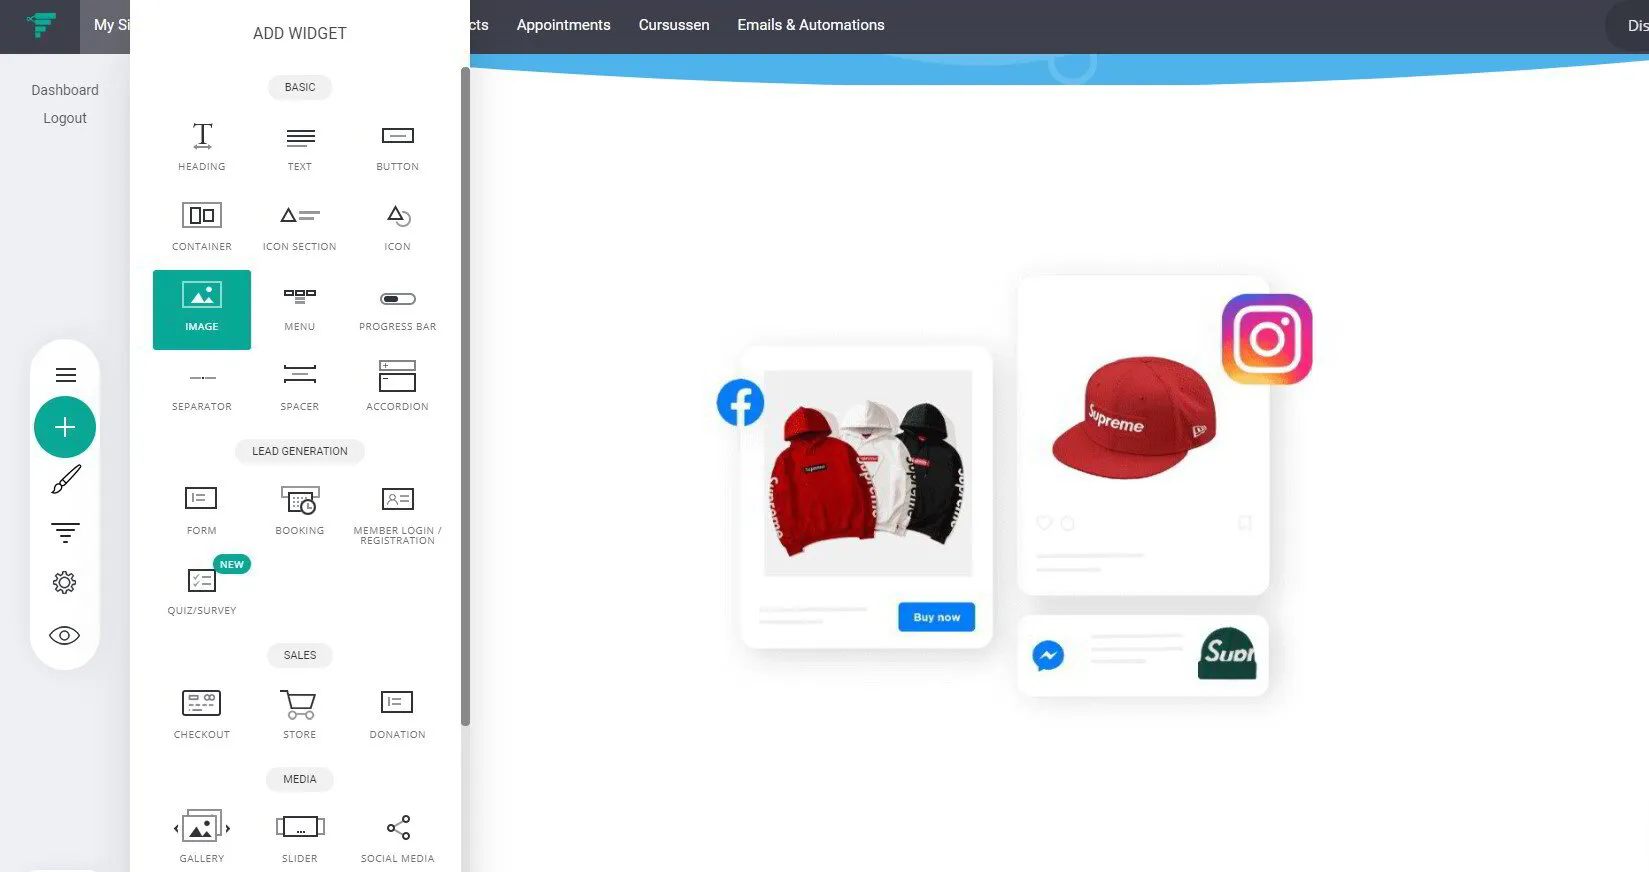Add the Store cart widget

300,714
